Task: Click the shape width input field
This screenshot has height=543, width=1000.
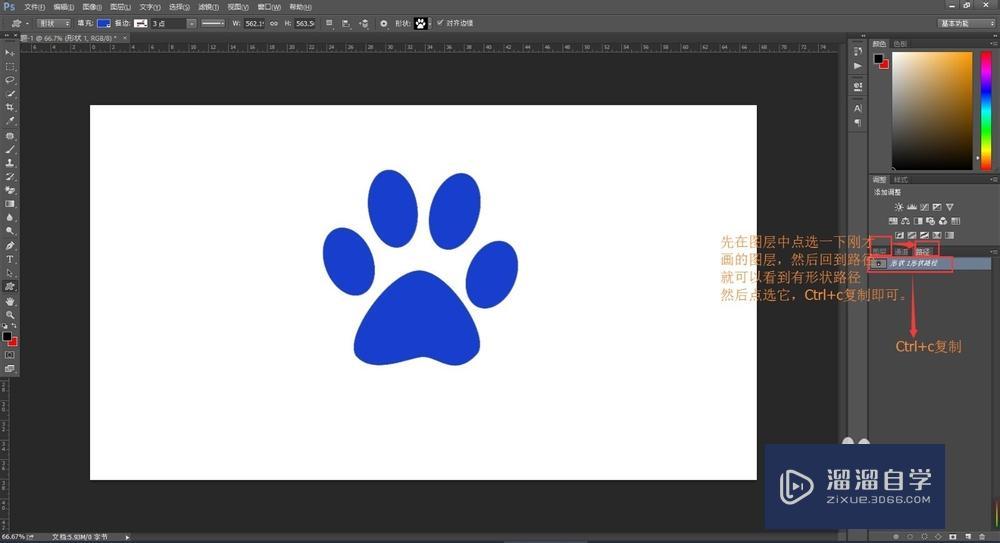Action: point(254,23)
